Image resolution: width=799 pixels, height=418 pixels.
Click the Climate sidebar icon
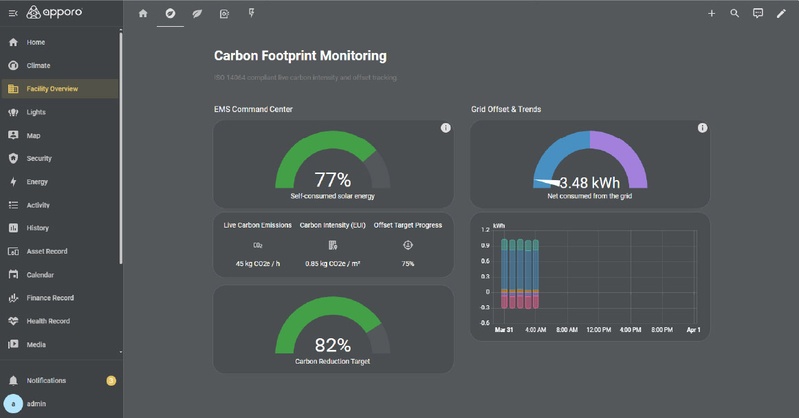(13, 65)
